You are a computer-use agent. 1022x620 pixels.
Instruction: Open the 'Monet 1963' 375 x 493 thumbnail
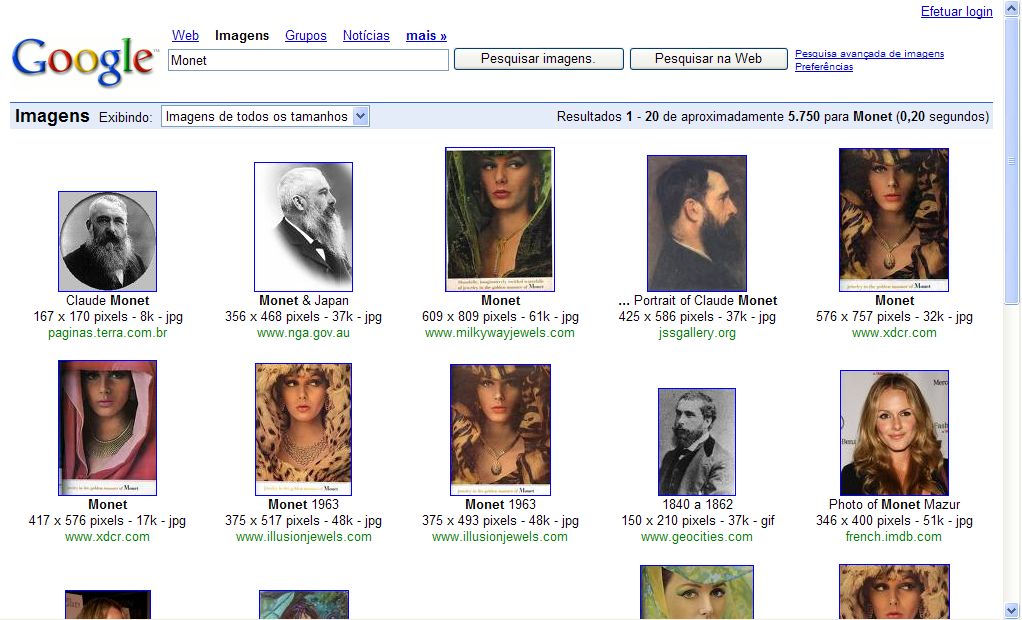pyautogui.click(x=500, y=430)
